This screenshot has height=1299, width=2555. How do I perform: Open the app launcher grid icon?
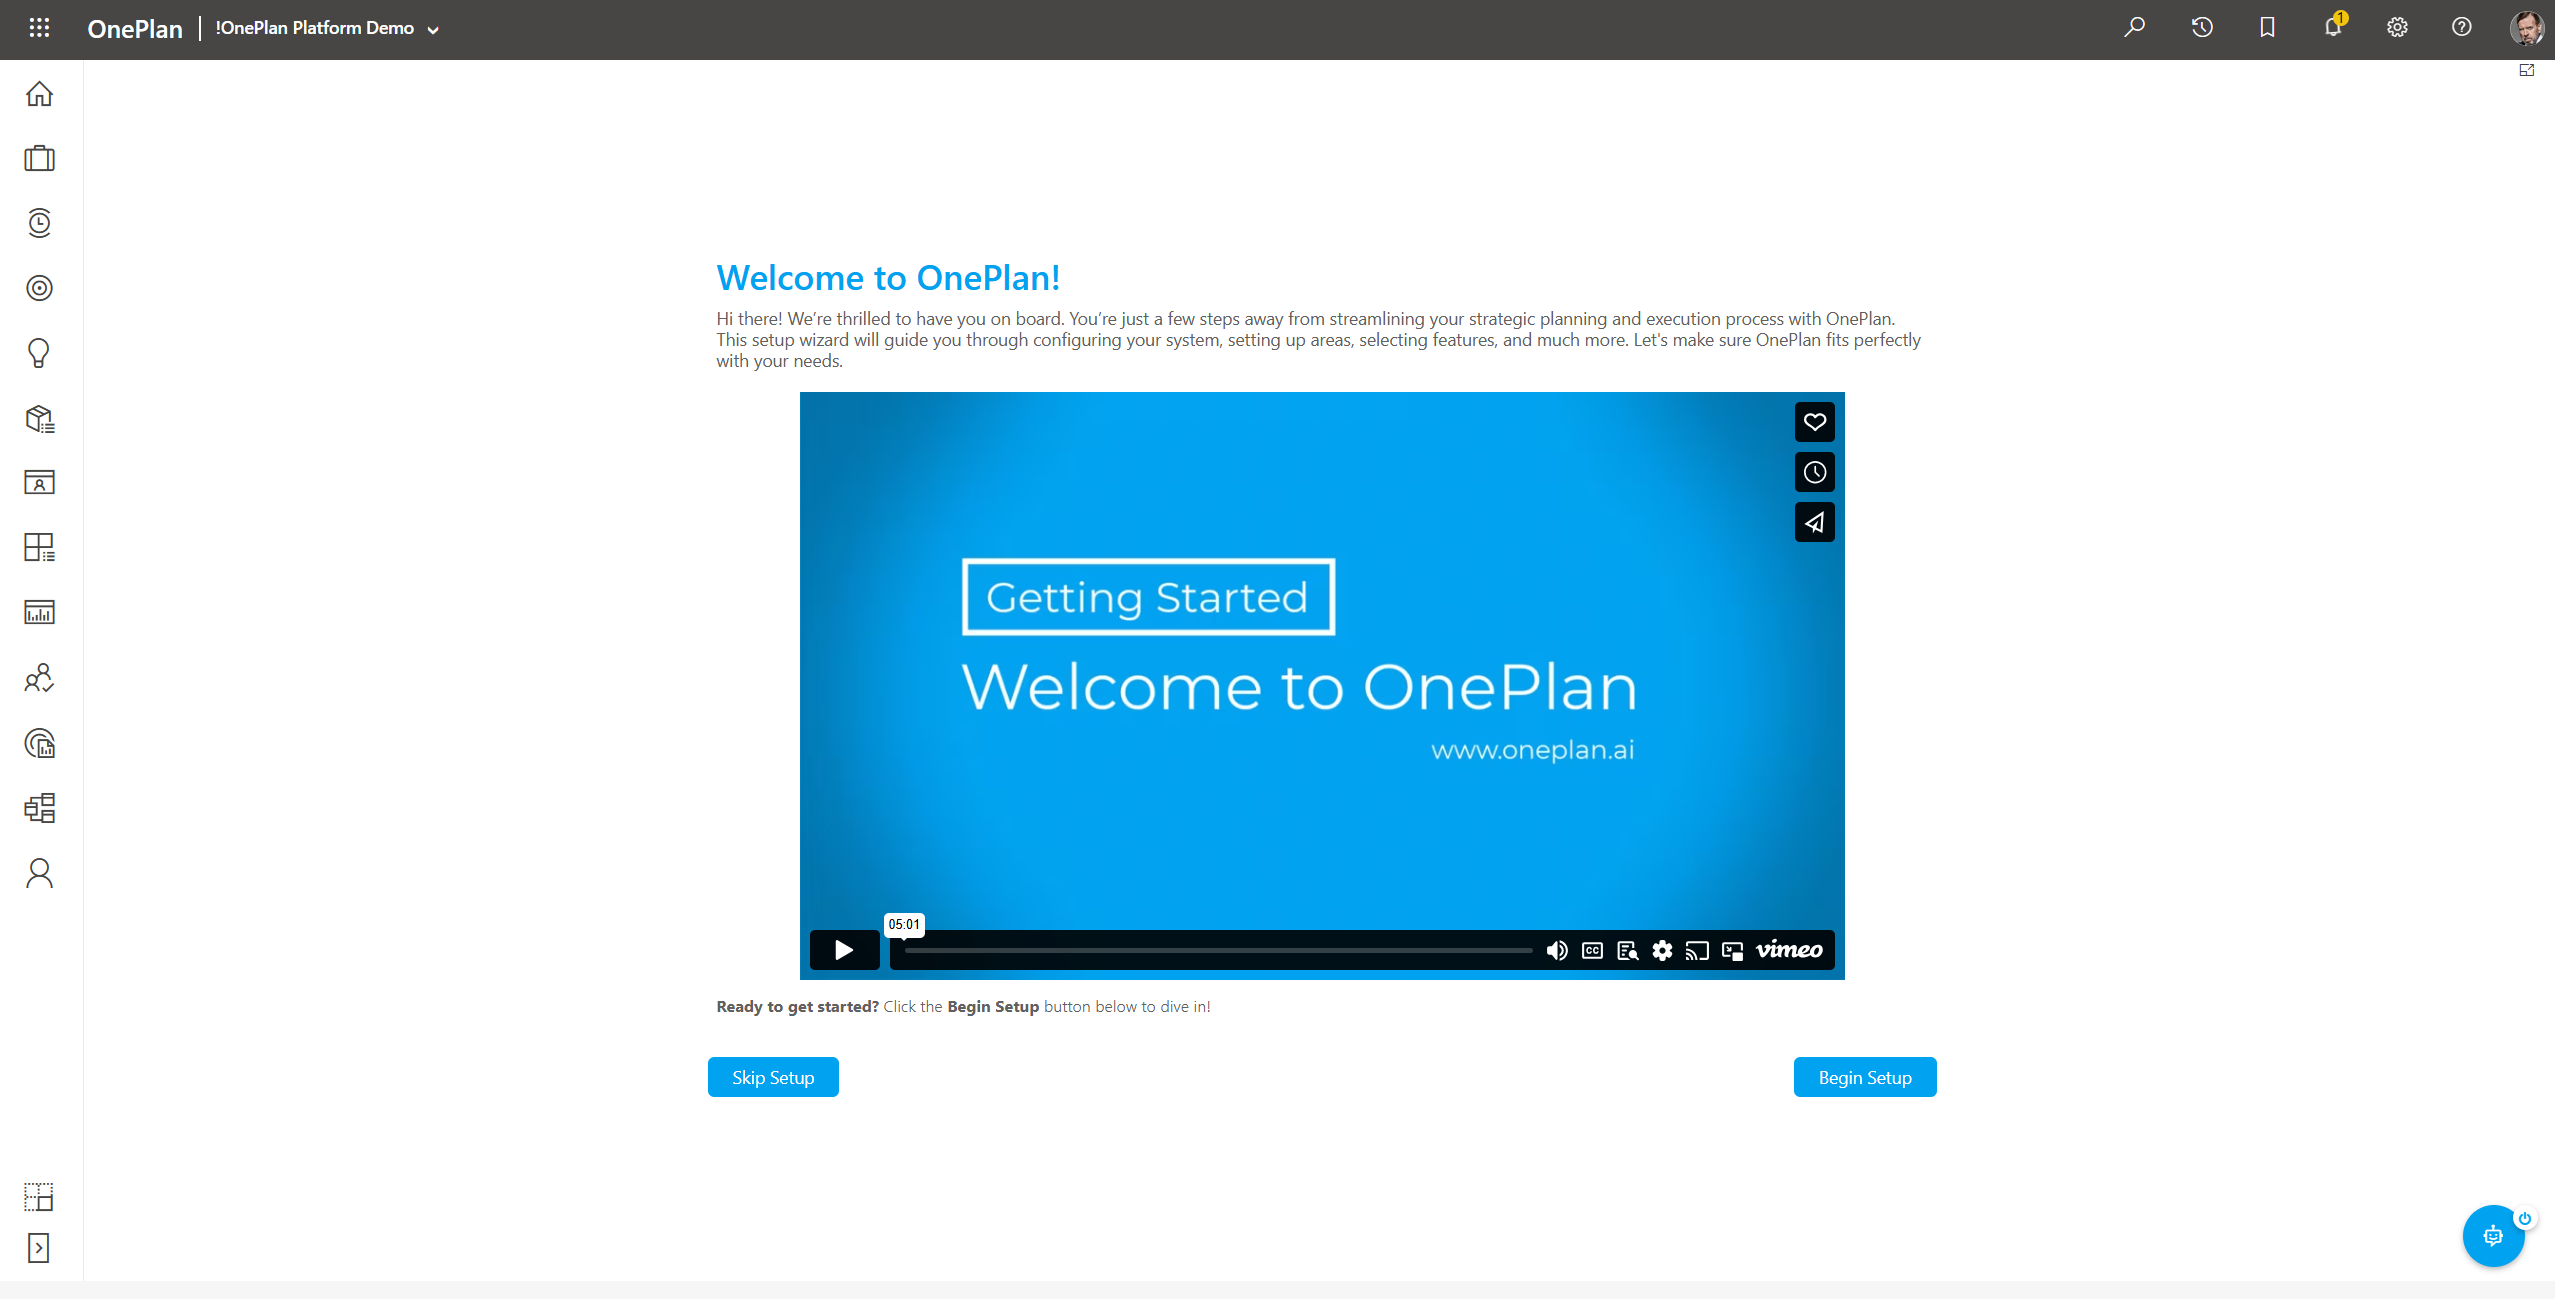[x=39, y=28]
